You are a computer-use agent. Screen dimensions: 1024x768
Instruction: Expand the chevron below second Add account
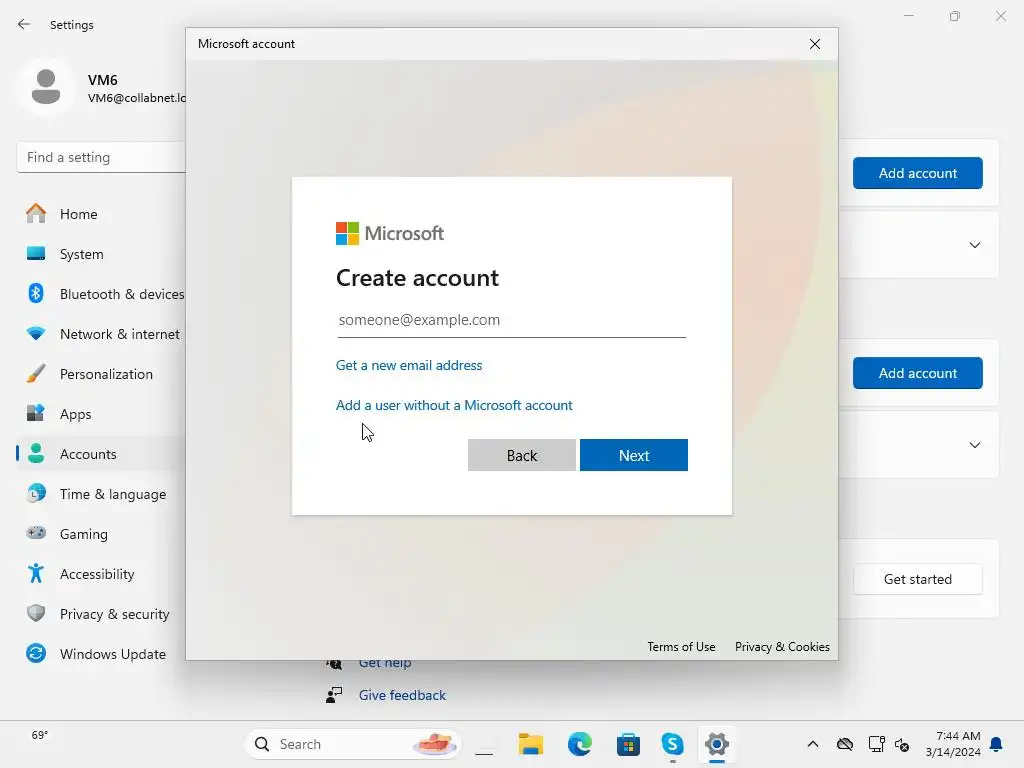point(974,445)
